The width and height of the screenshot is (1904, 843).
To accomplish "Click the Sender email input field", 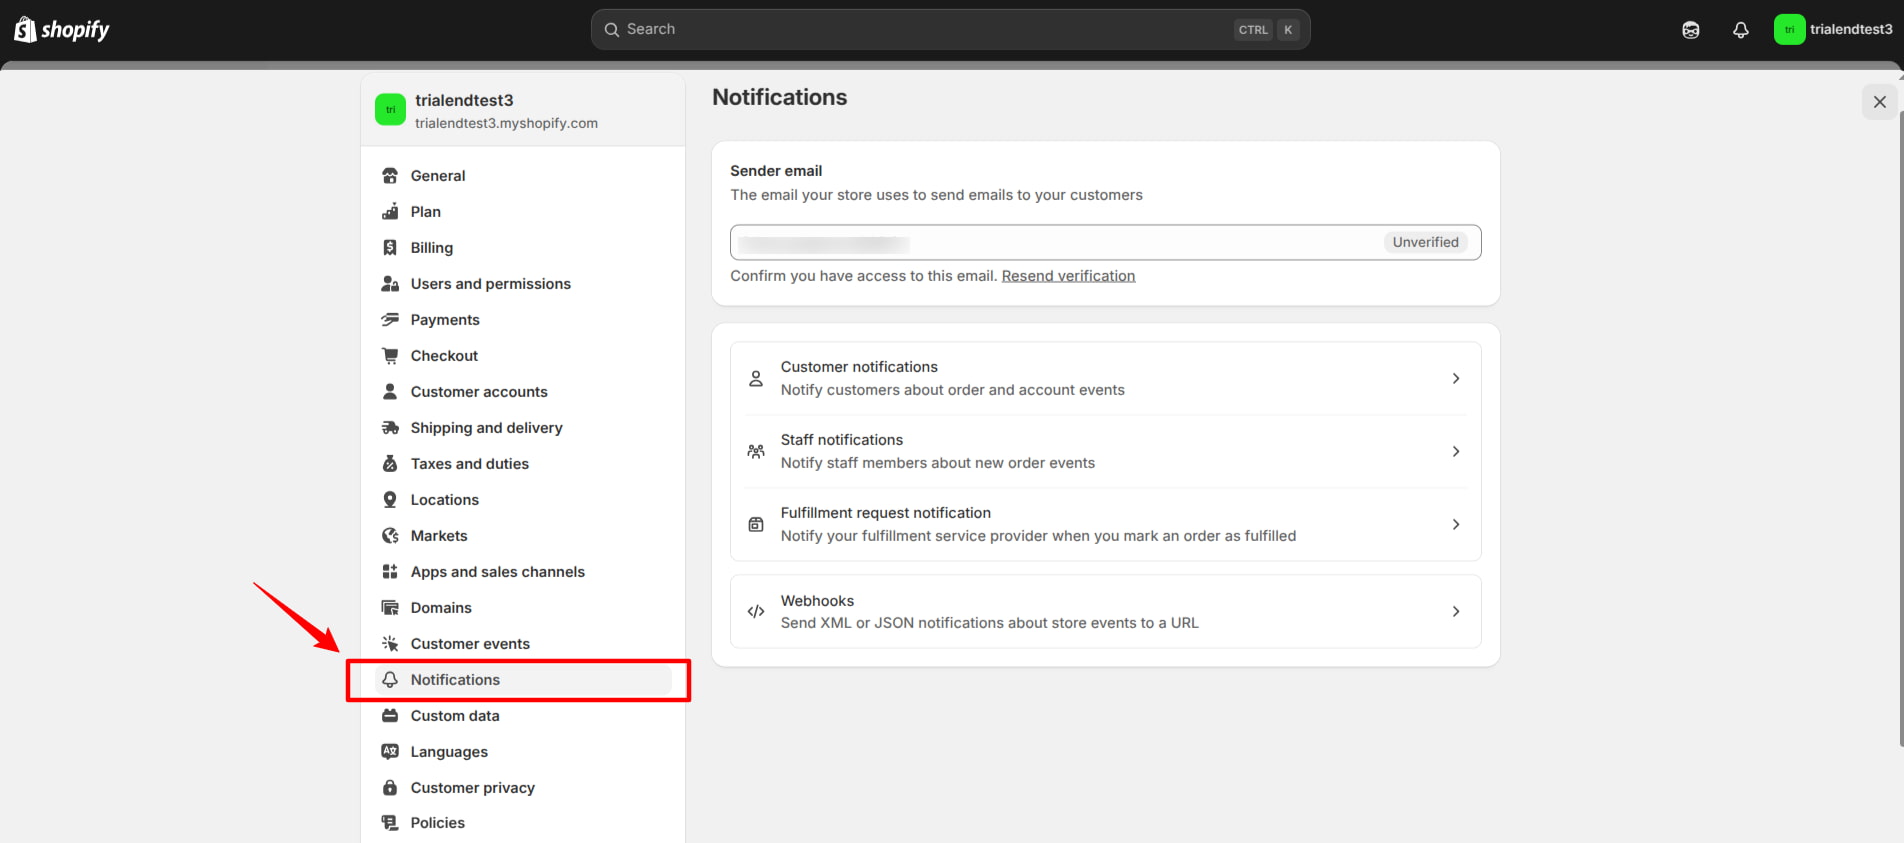I will tap(1050, 243).
